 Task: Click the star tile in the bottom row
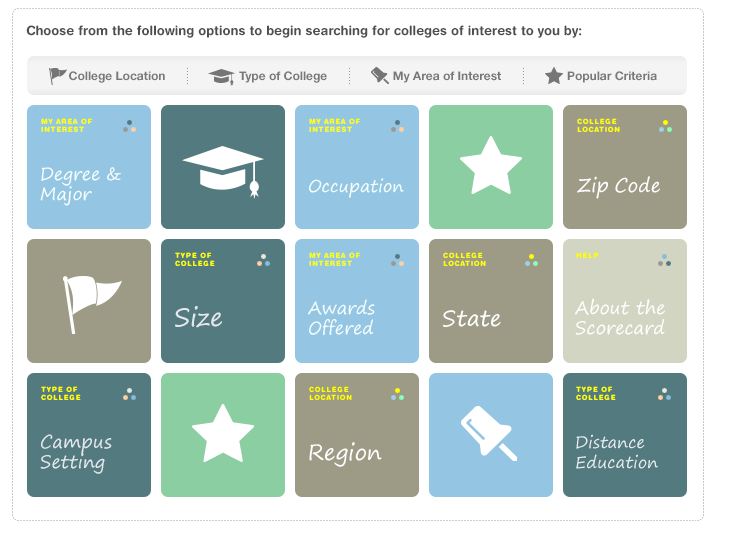click(223, 435)
